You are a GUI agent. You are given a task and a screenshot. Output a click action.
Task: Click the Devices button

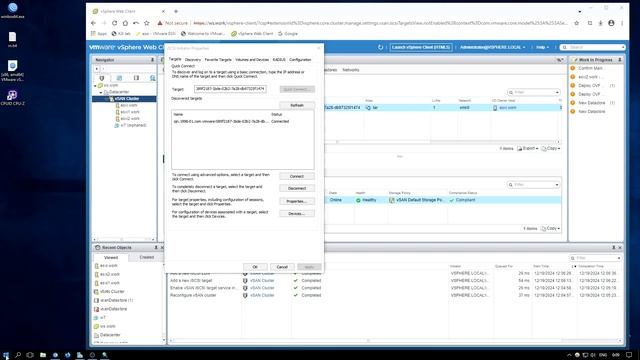click(297, 213)
